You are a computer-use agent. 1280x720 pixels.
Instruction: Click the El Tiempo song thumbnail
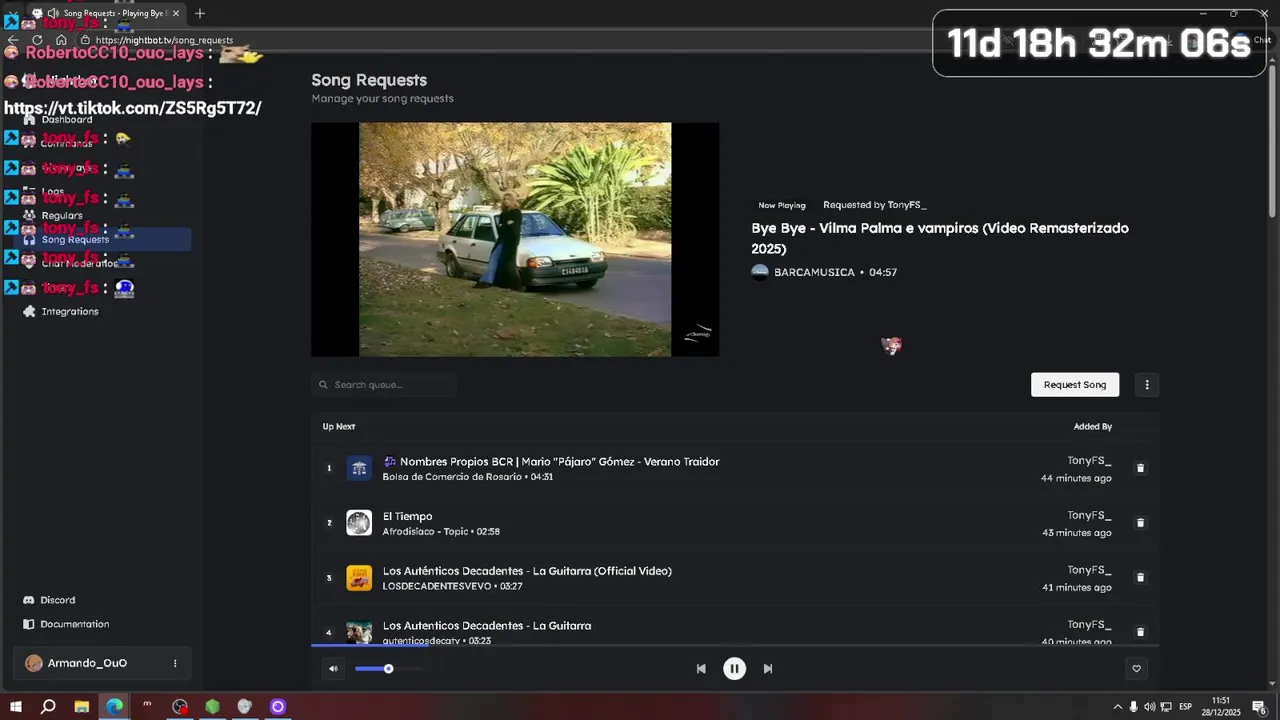359,523
